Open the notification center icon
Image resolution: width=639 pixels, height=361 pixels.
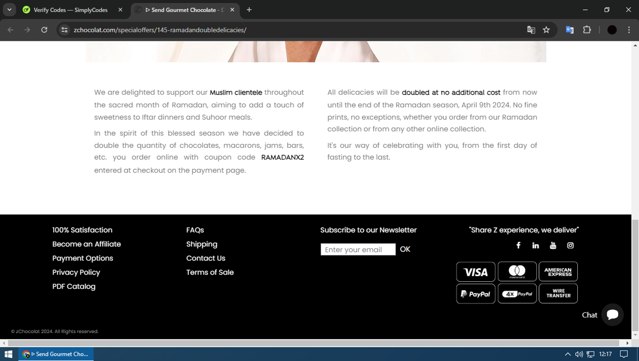[x=624, y=354]
